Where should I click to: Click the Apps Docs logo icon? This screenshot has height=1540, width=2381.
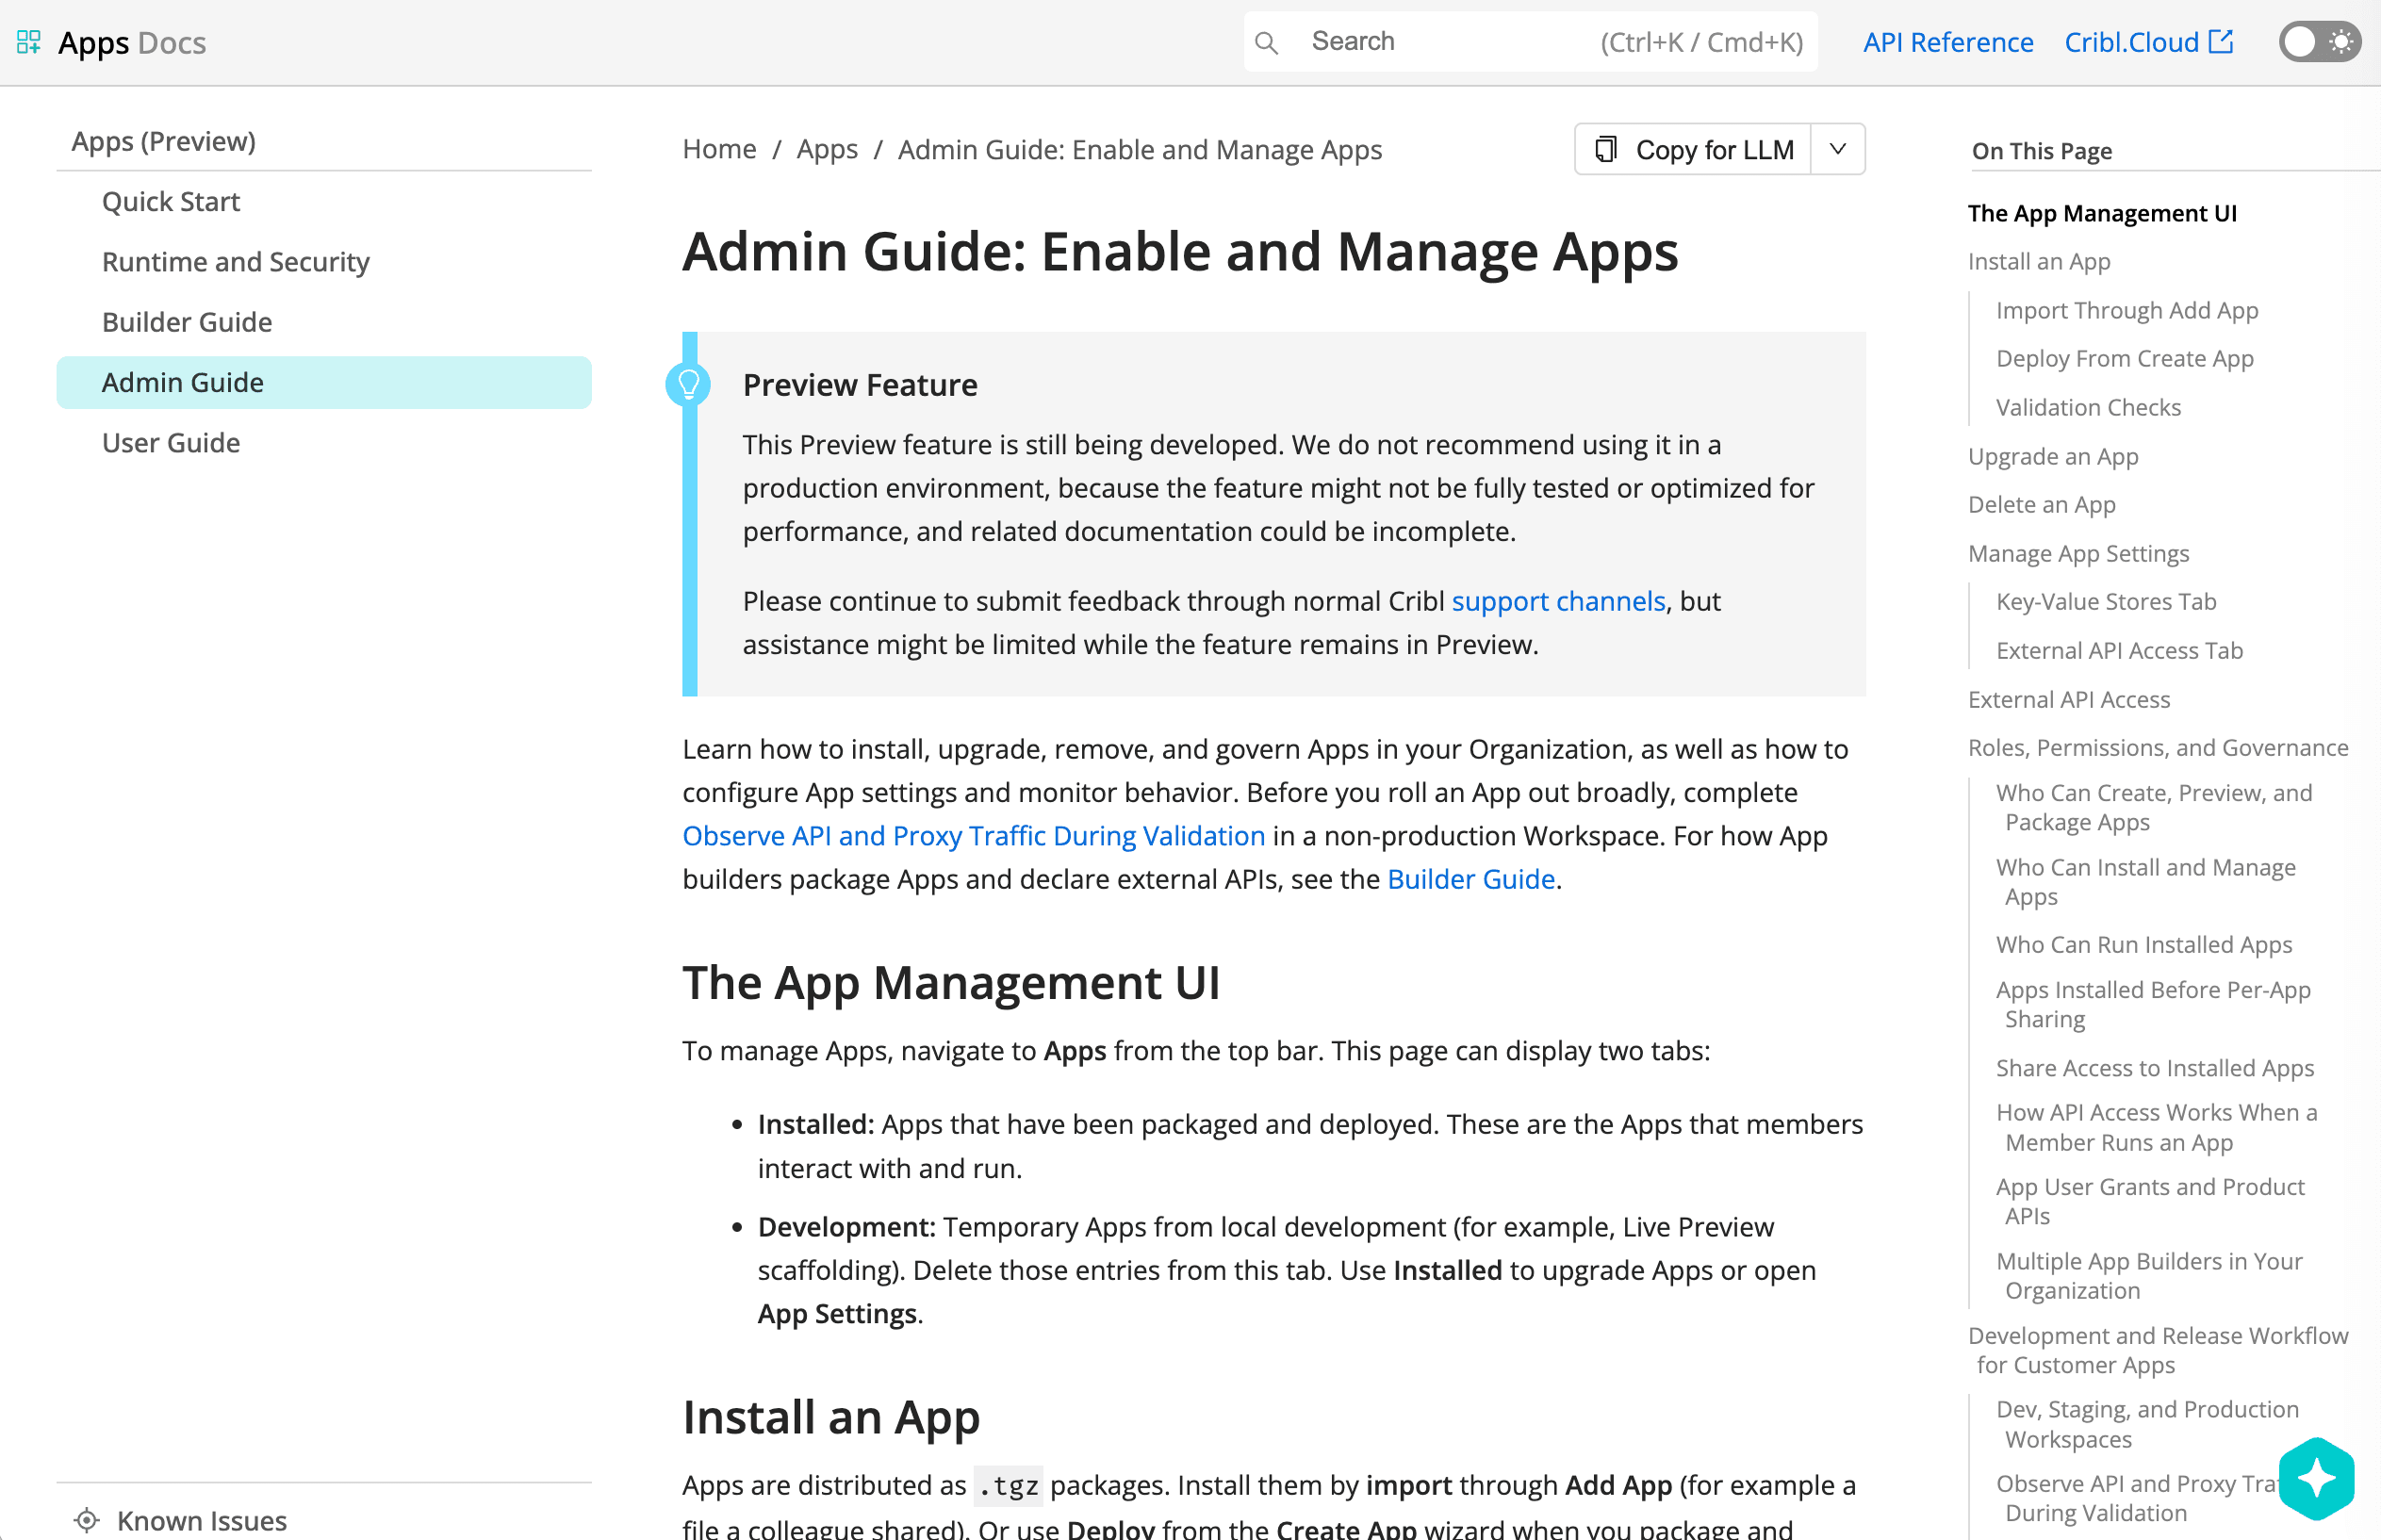pos(28,42)
